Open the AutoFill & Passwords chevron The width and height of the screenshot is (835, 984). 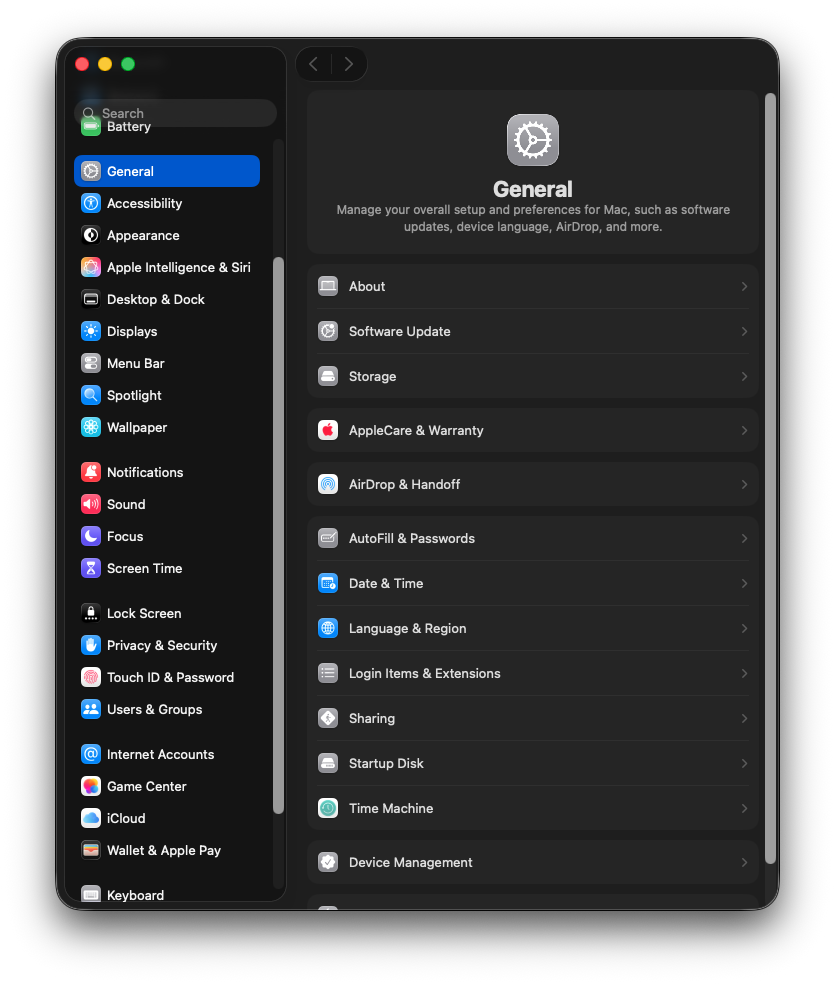click(x=744, y=538)
